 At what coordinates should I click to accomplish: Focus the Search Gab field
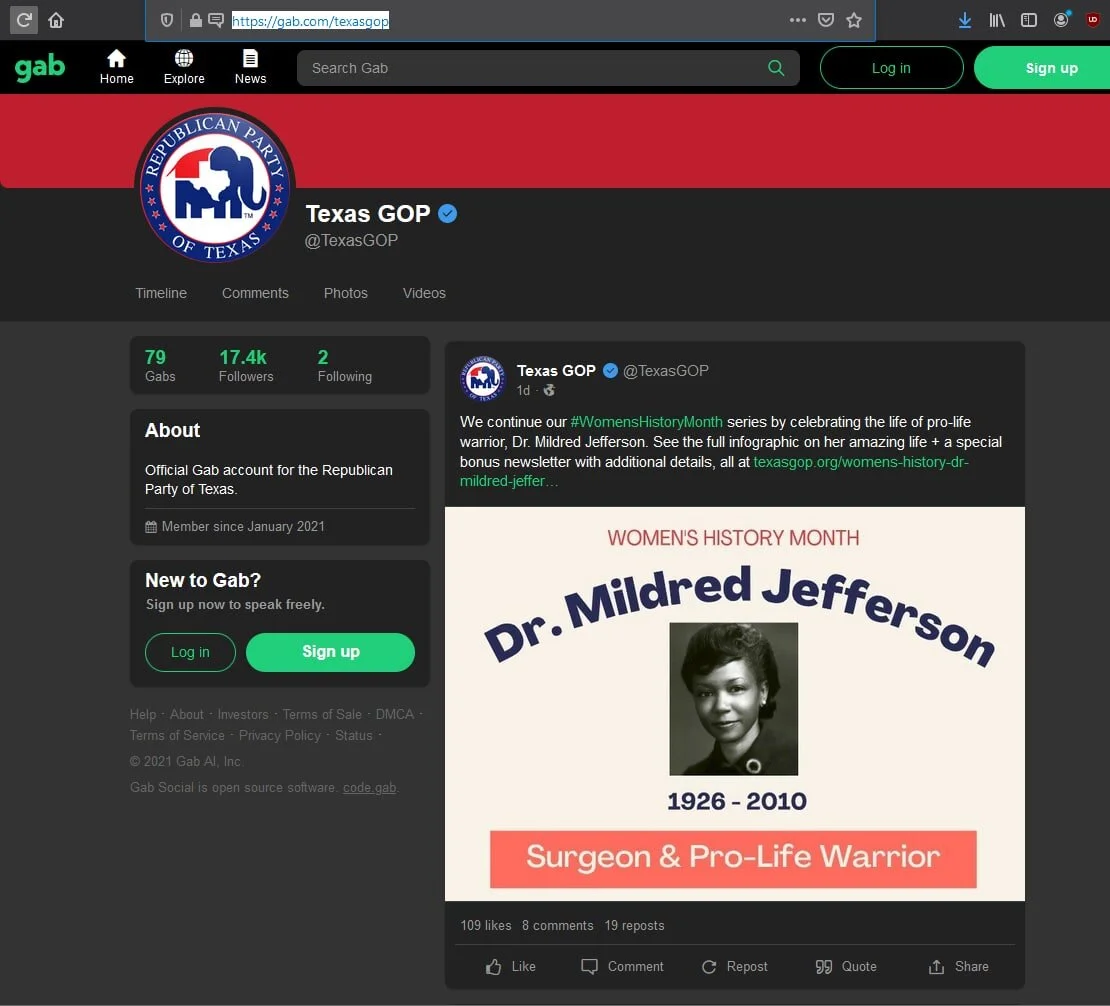click(x=548, y=68)
